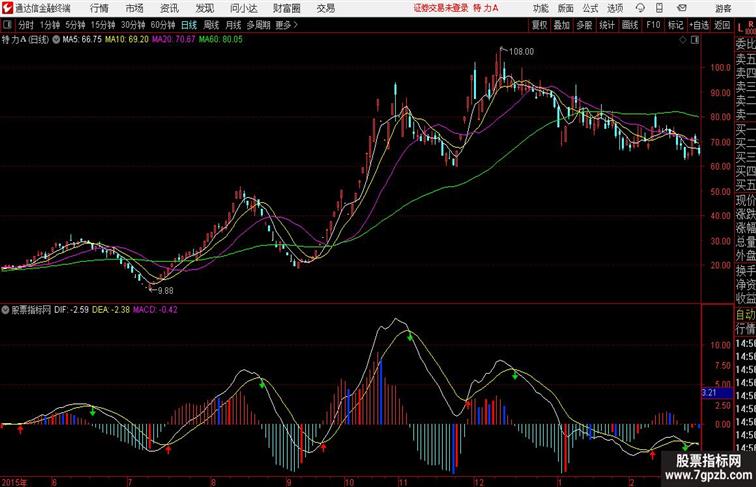The image size is (756, 487).
Task: Toggle the side panel icon beside the diamond
Action: pyautogui.click(x=695, y=40)
